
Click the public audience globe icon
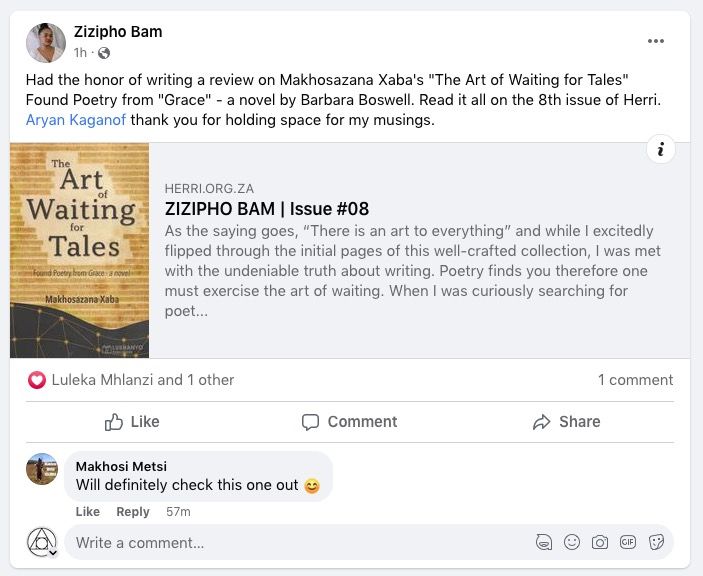[104, 53]
